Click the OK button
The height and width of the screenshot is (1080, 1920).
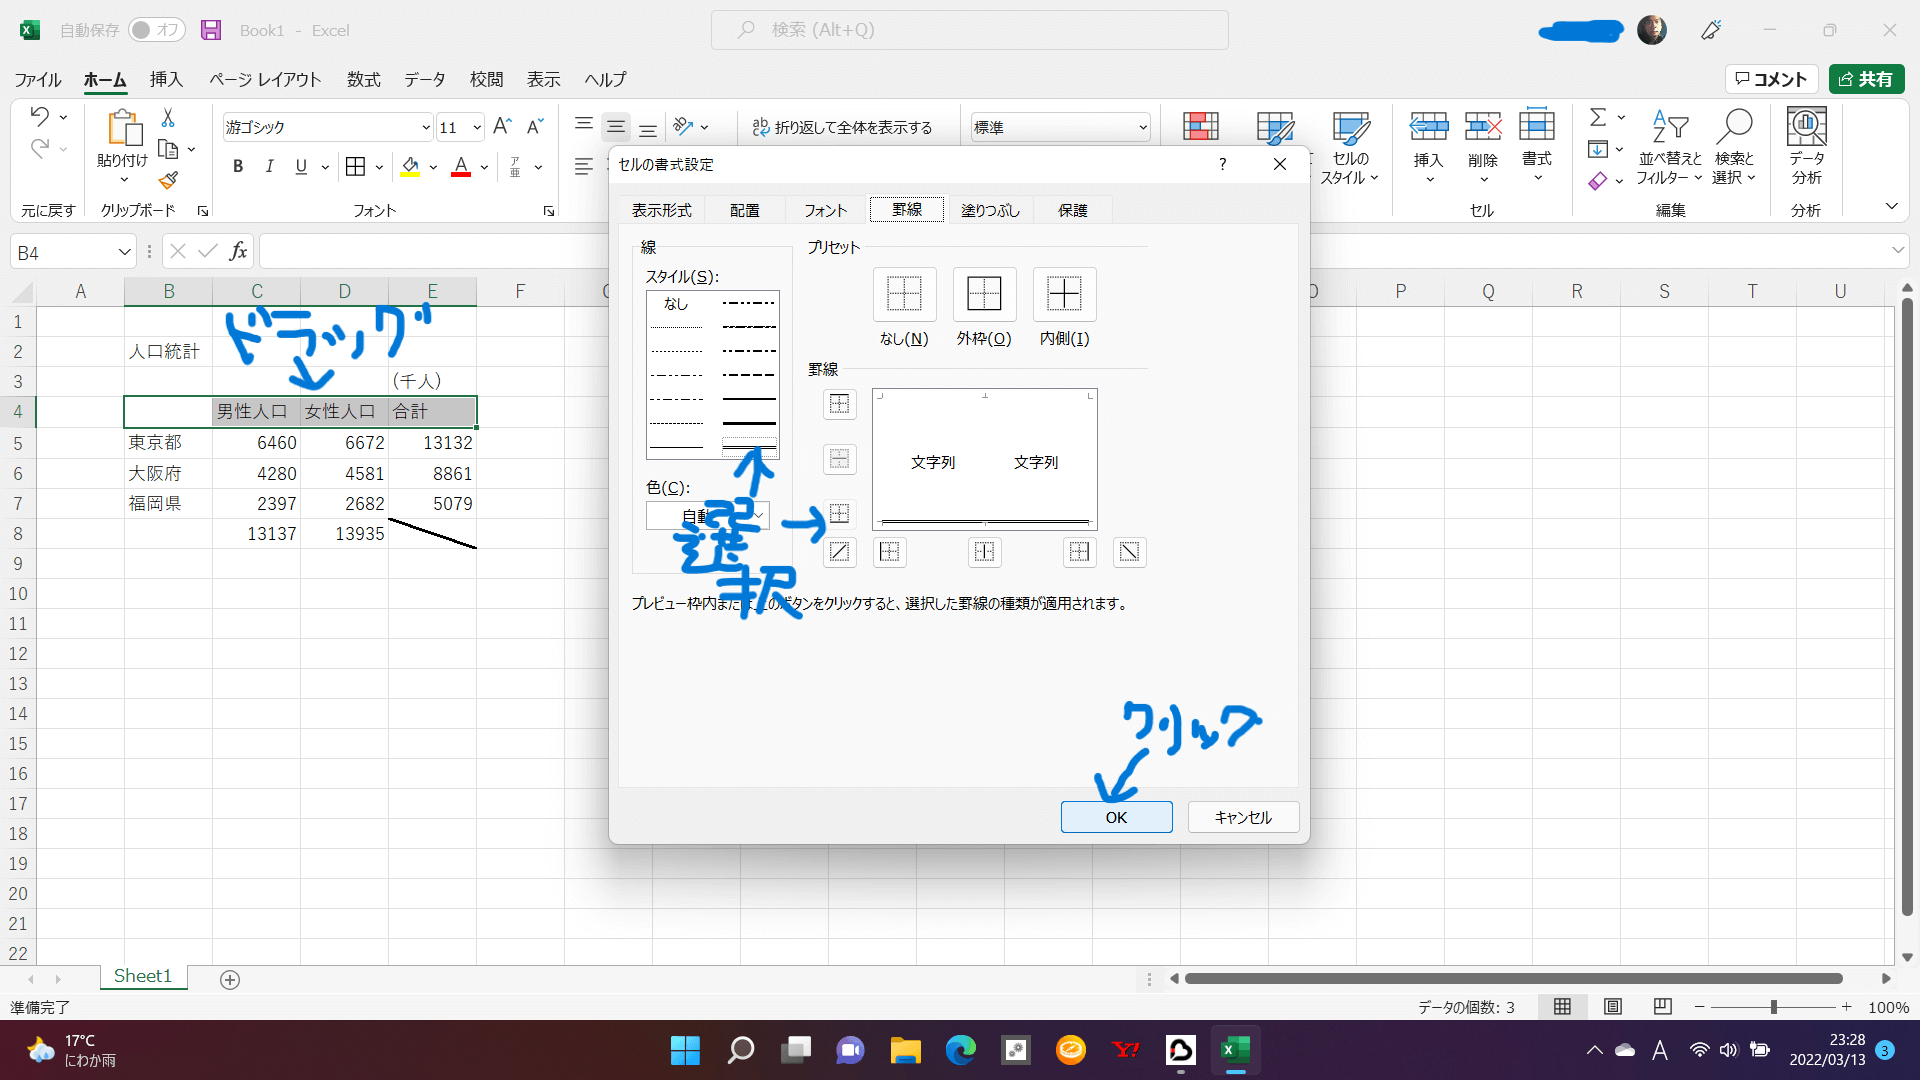[x=1116, y=817]
